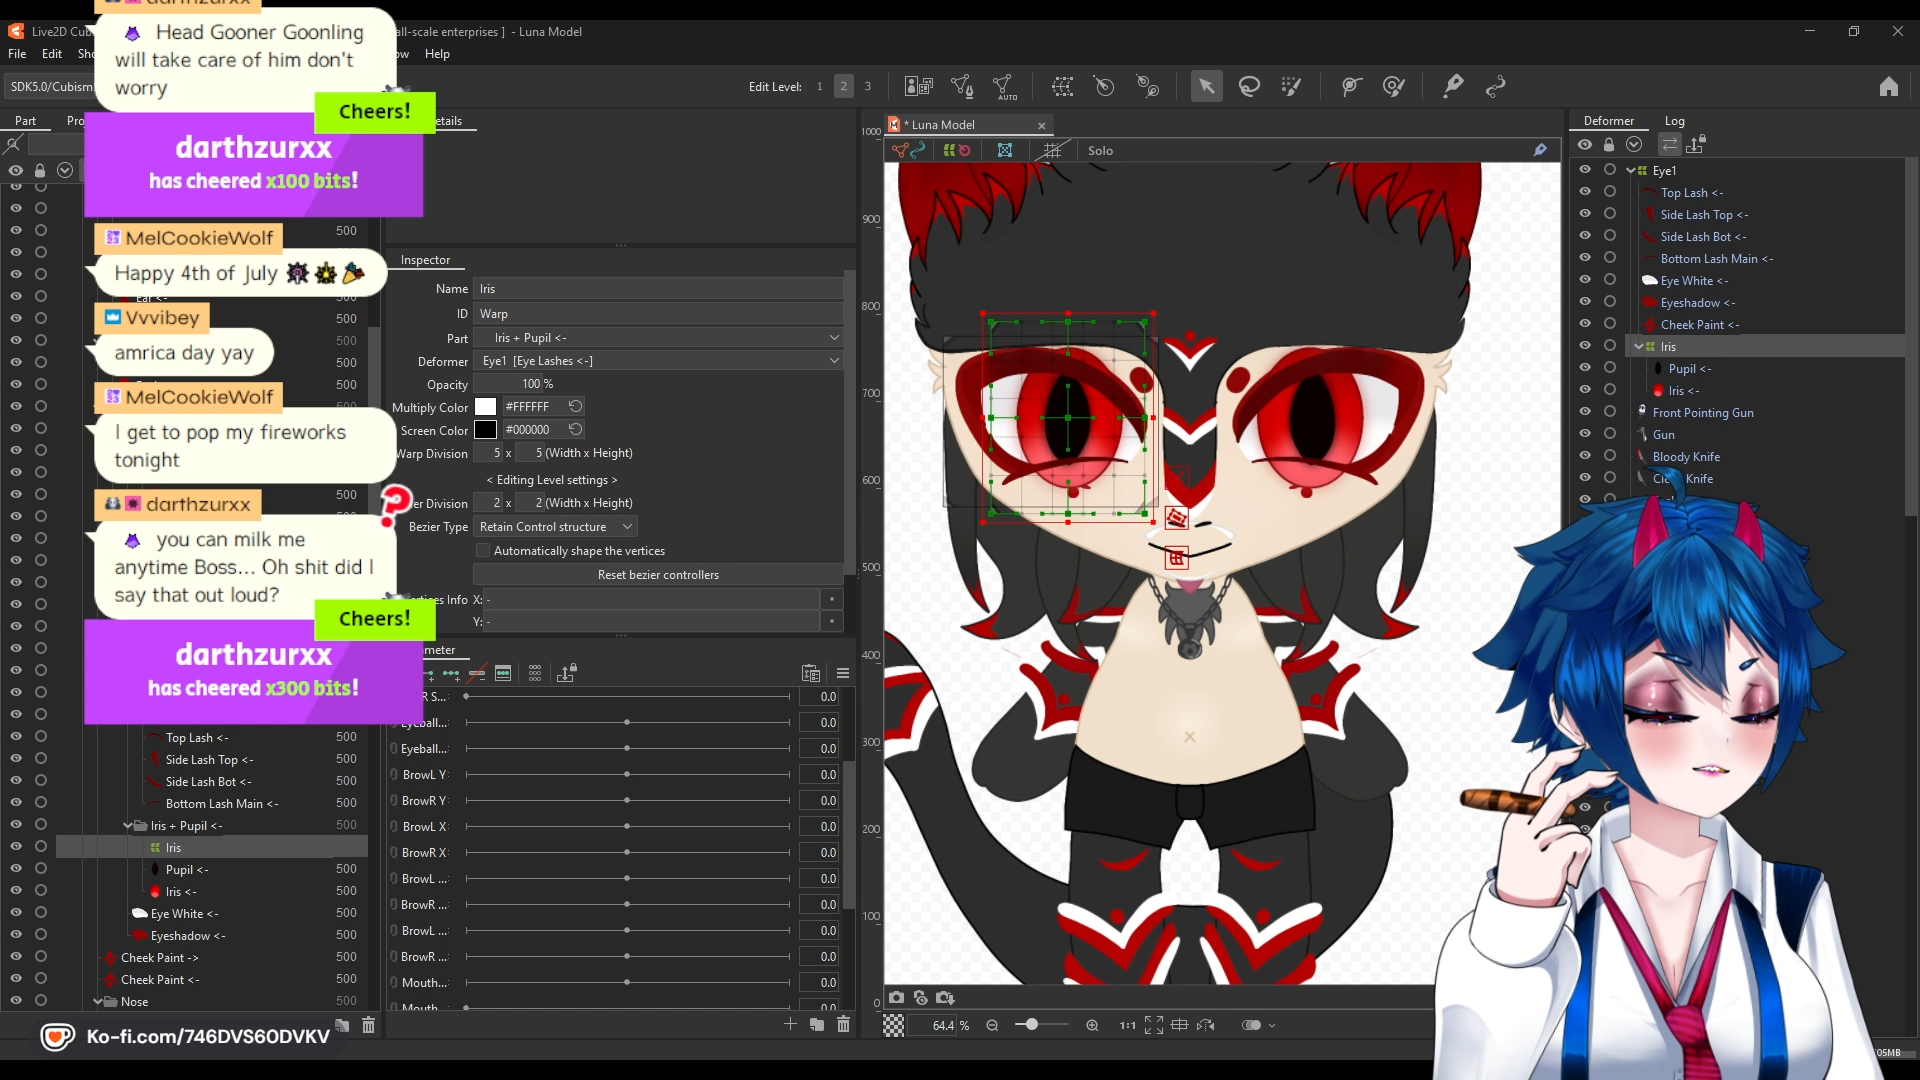Open the texture atlas editor icon
The width and height of the screenshot is (1920, 1080).
pyautogui.click(x=918, y=86)
